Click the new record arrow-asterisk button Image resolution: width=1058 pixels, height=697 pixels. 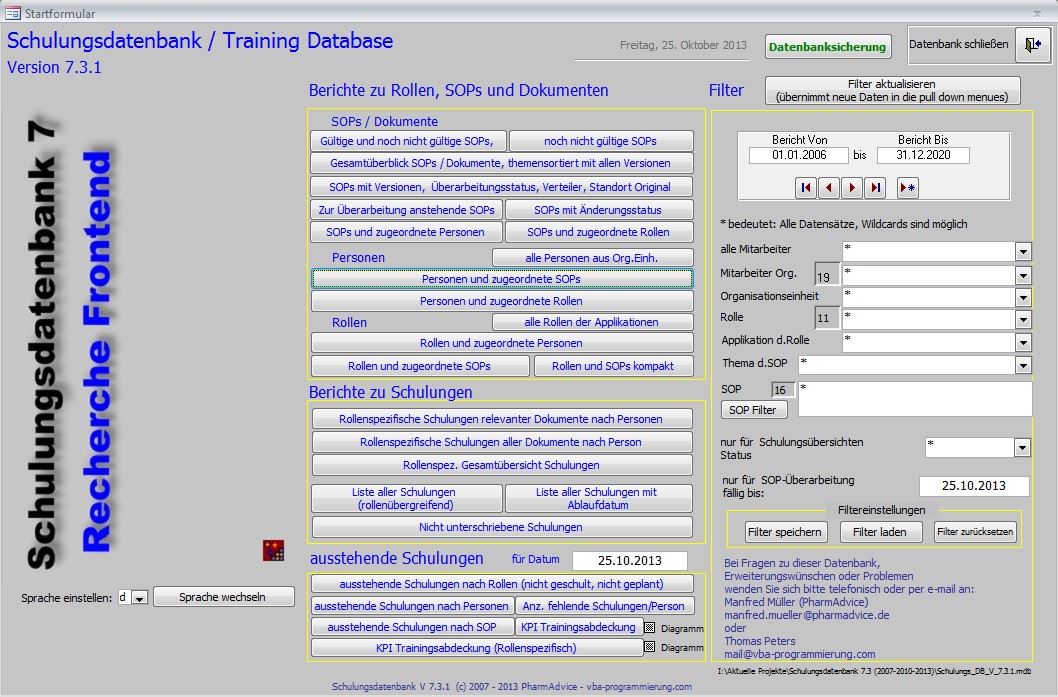(x=906, y=187)
